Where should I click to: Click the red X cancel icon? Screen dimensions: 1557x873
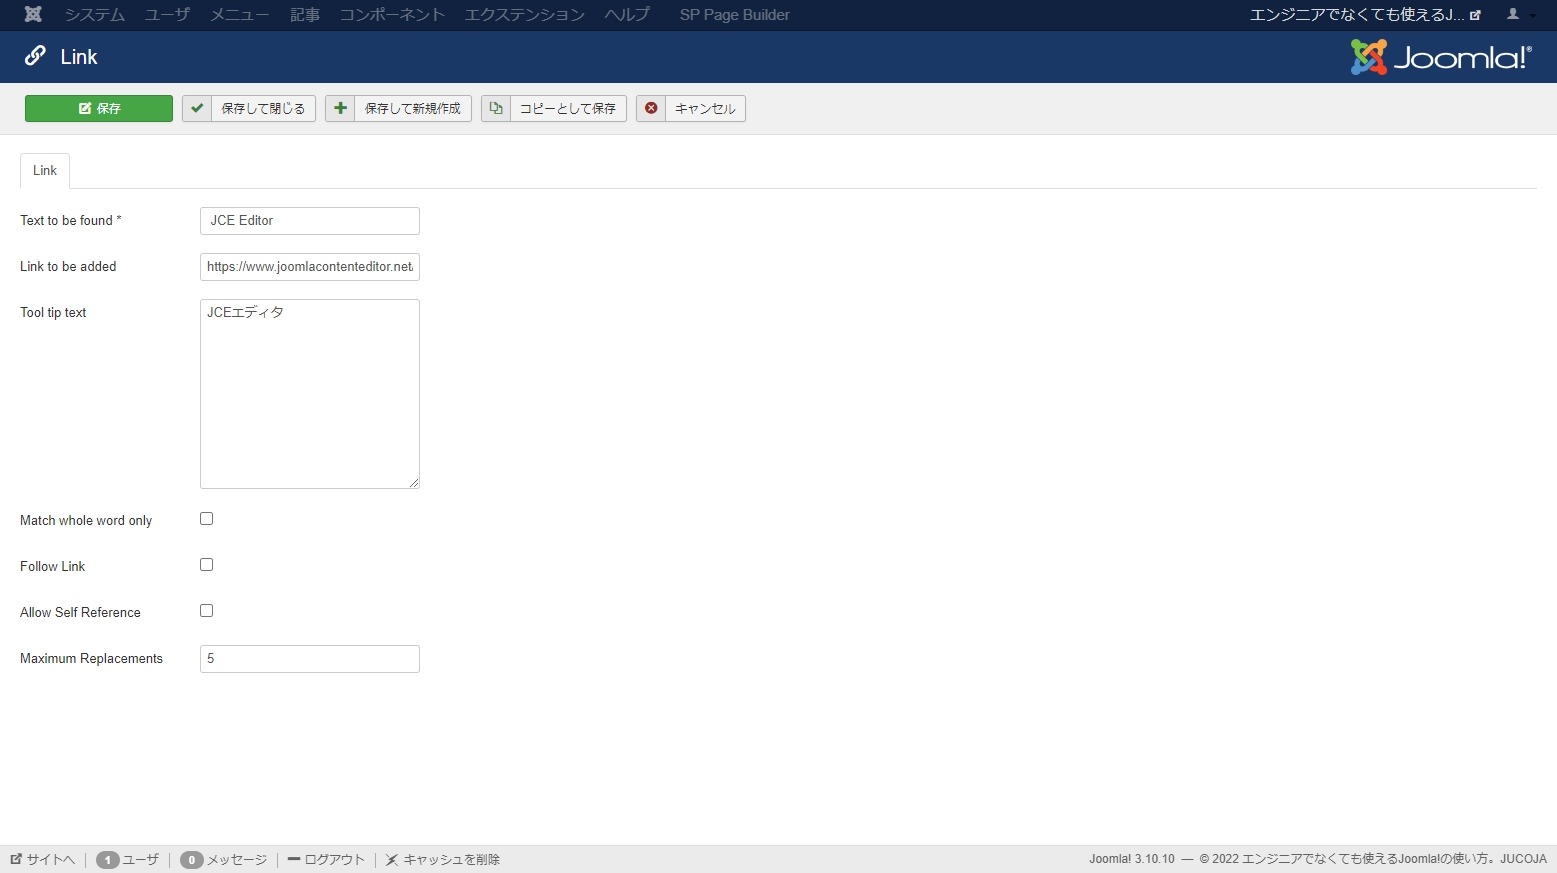(x=651, y=108)
